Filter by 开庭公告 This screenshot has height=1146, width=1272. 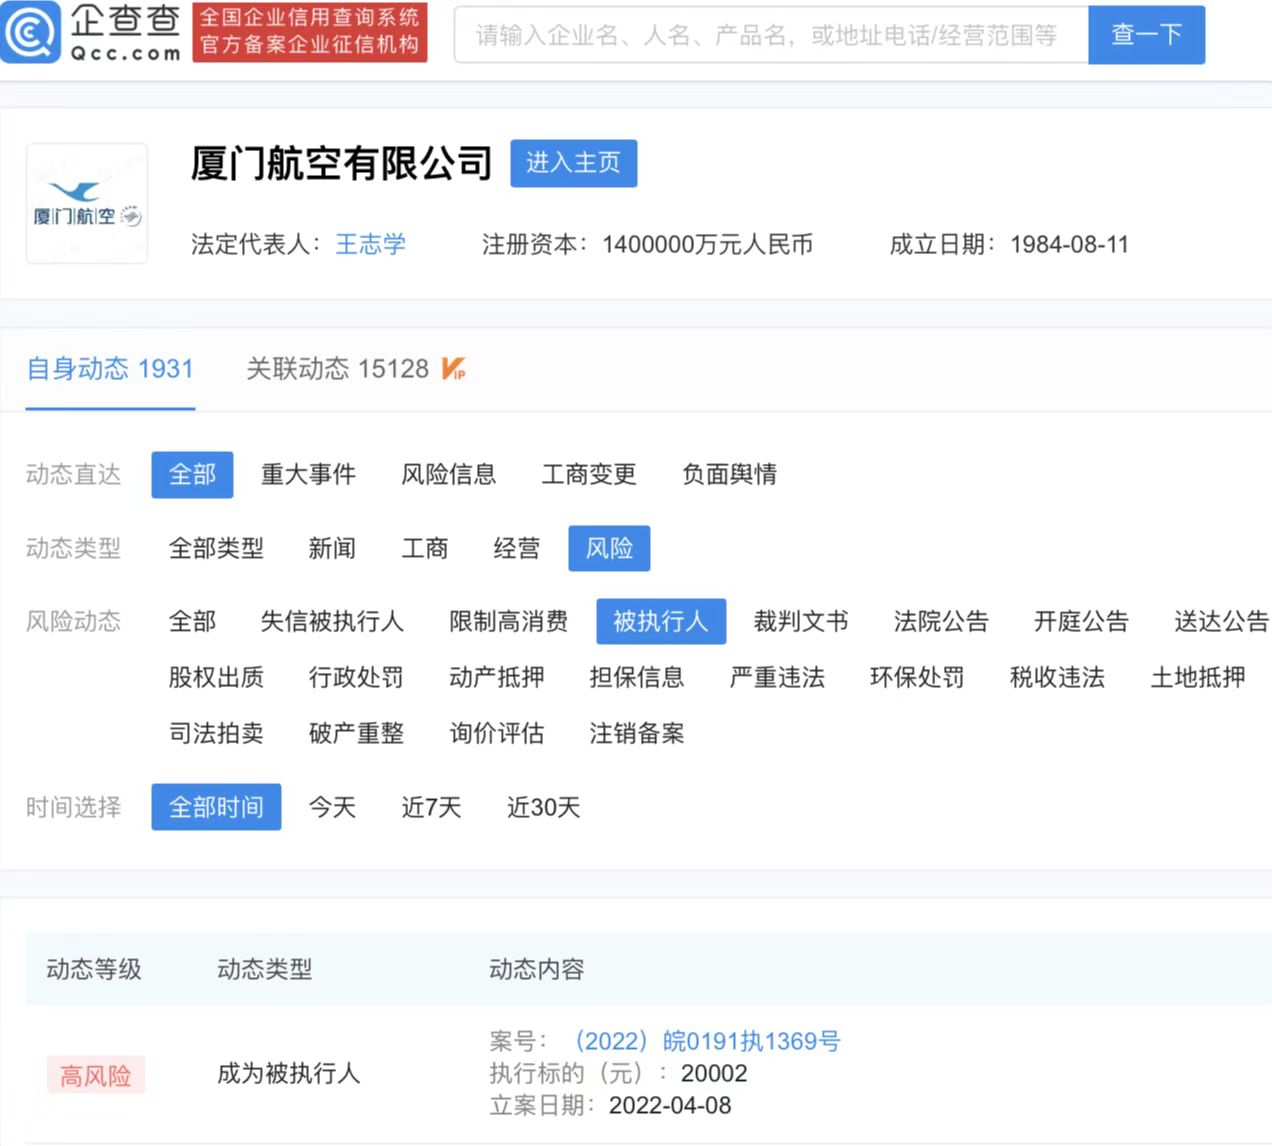(1081, 621)
